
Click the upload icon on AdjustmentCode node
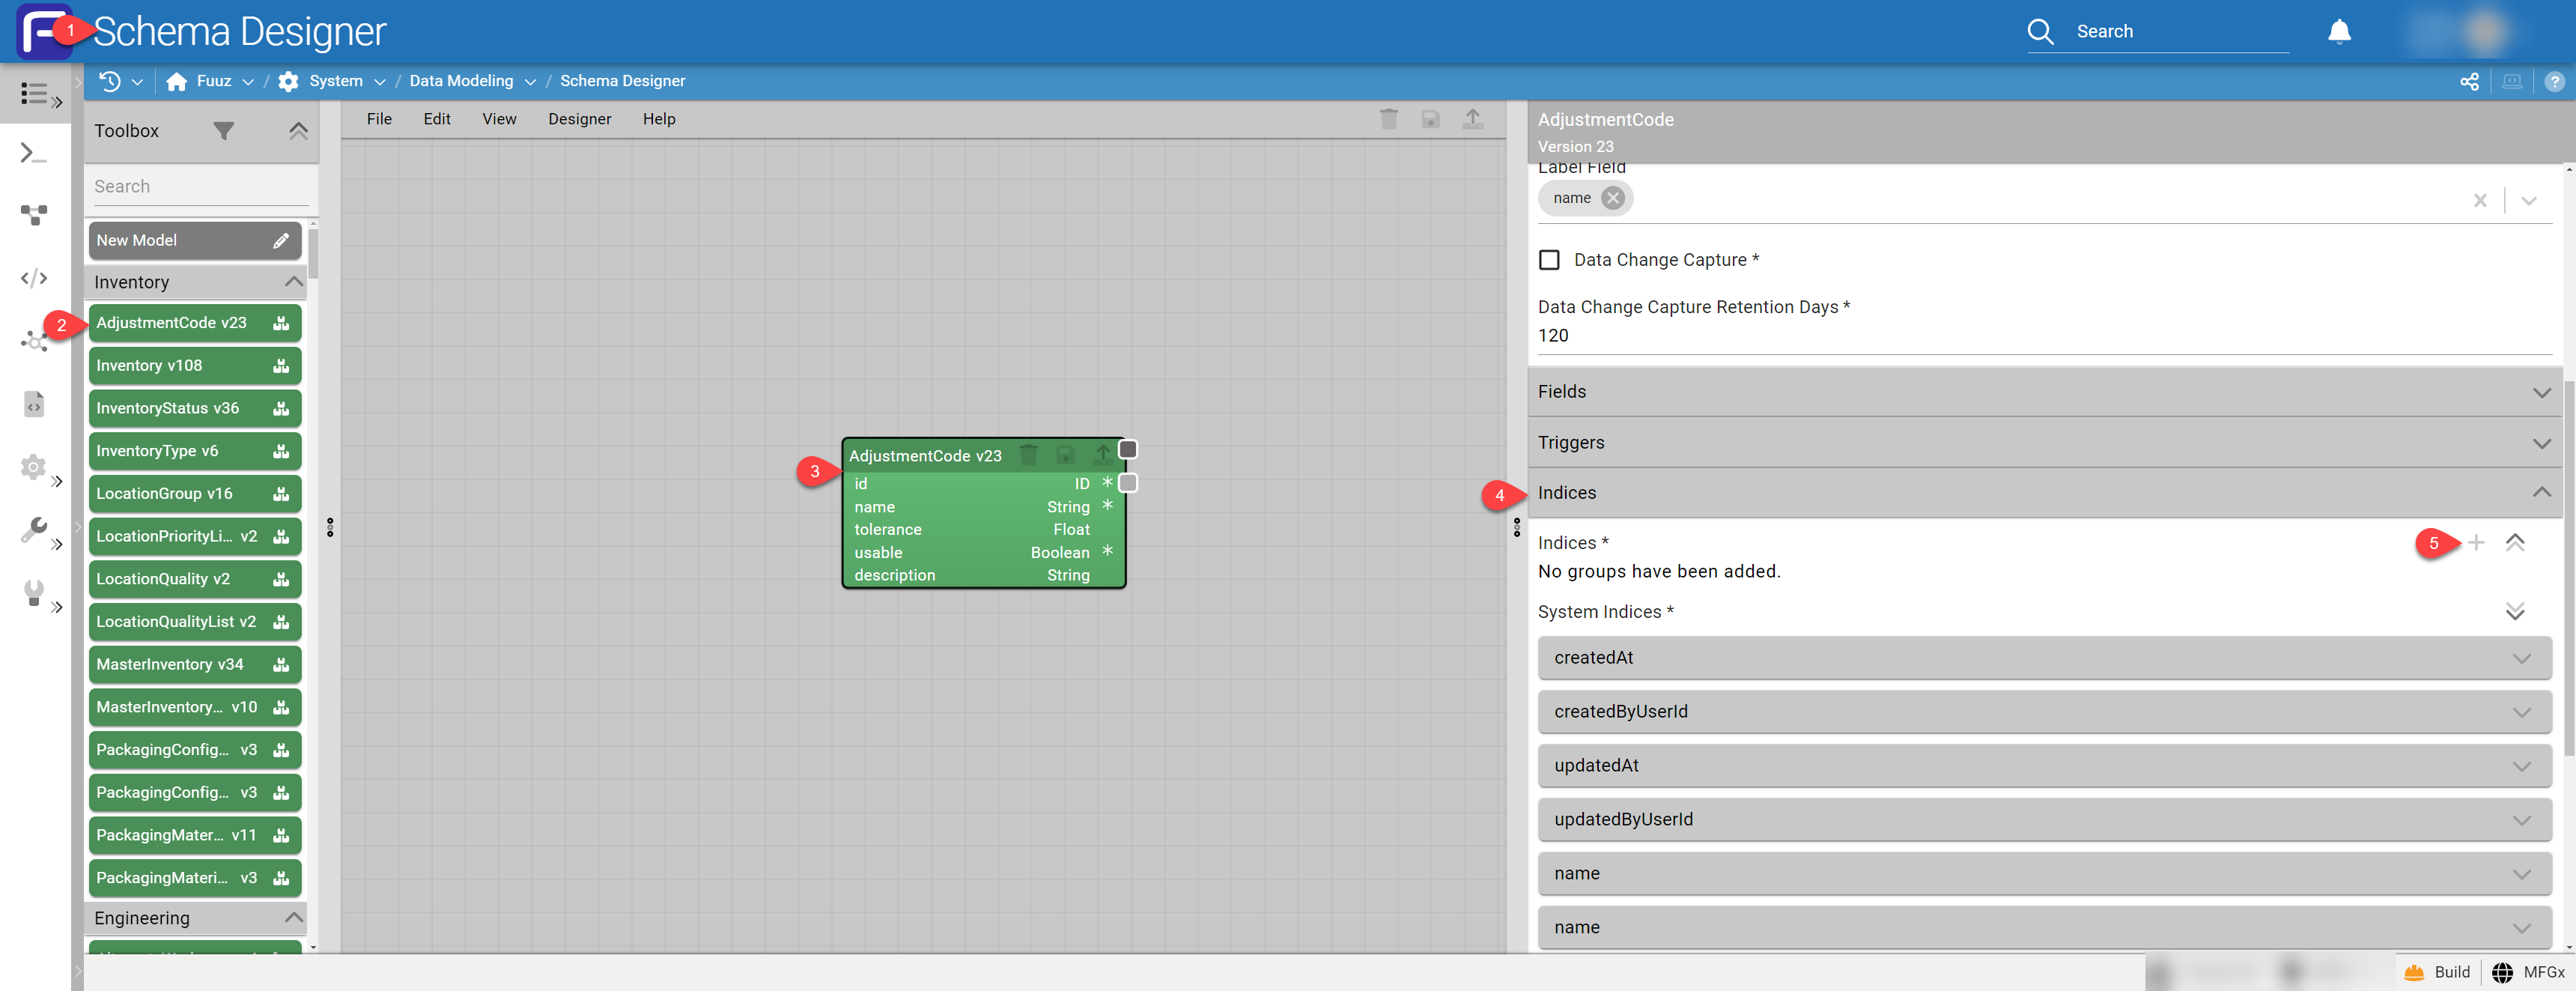click(x=1102, y=455)
